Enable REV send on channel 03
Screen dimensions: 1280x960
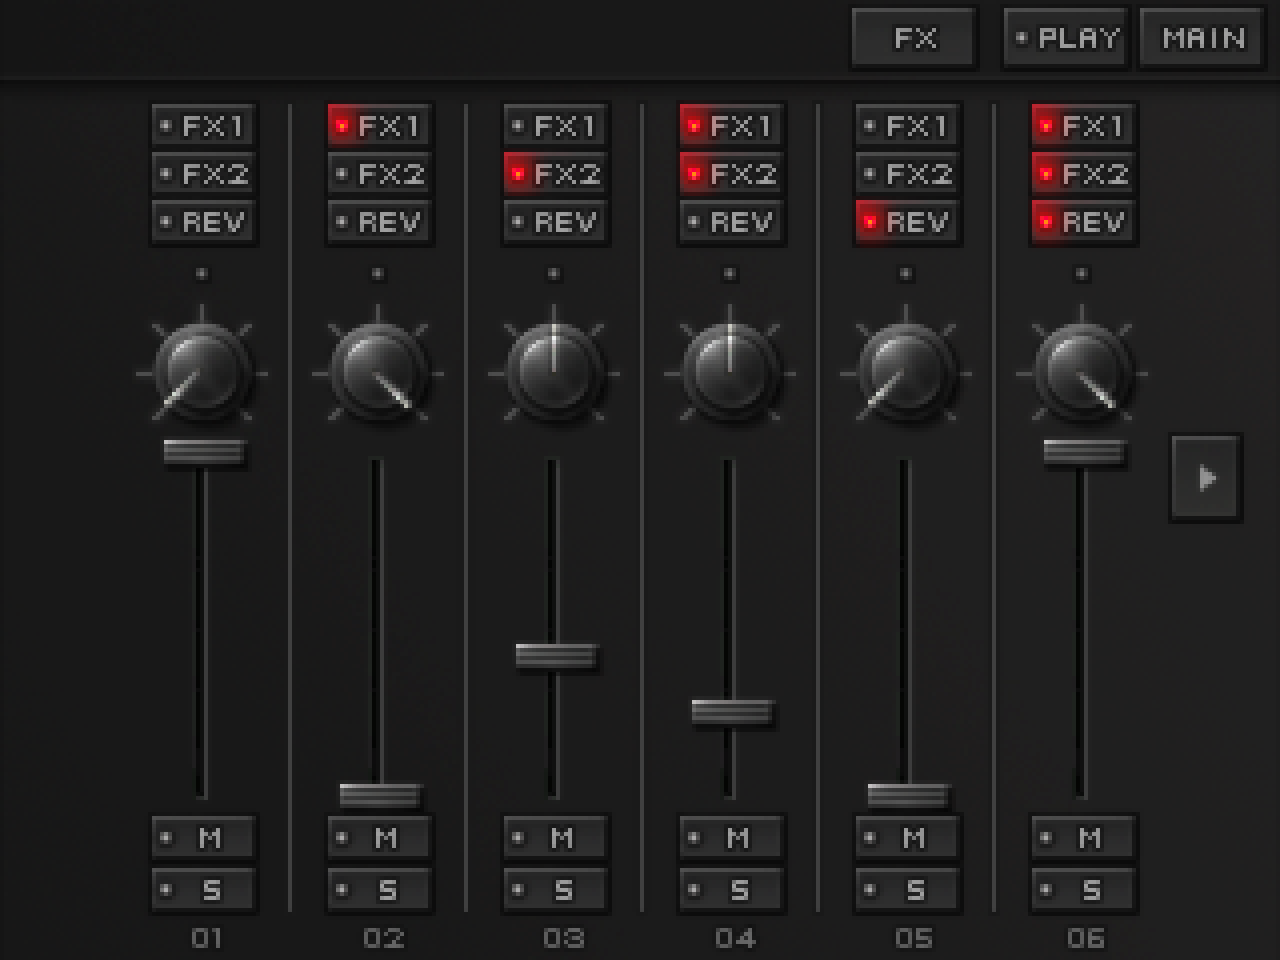556,222
